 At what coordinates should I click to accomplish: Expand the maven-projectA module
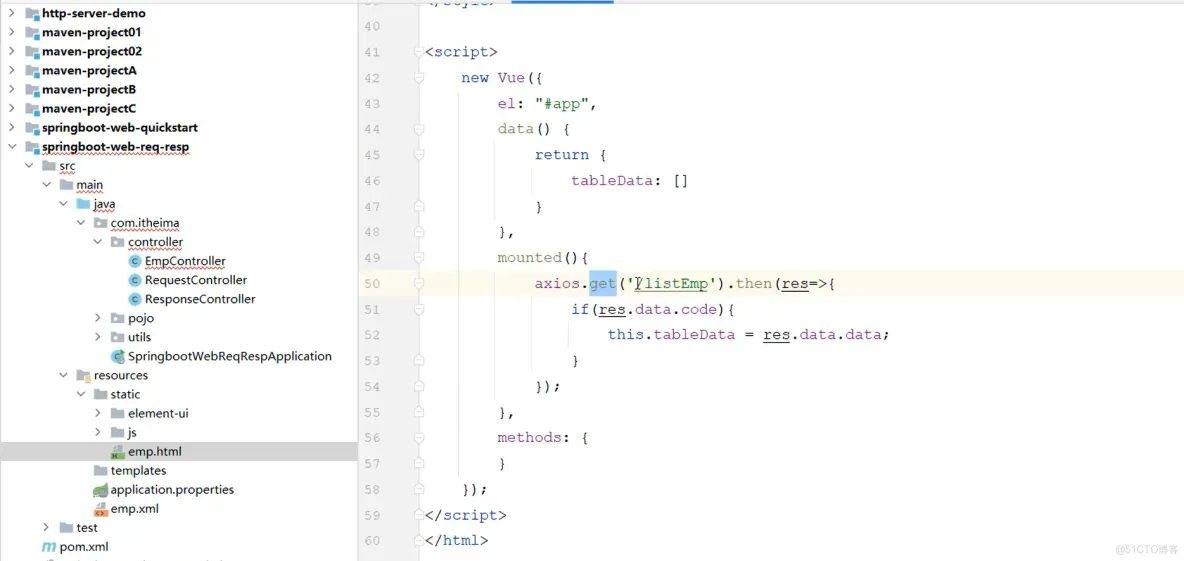coord(11,70)
